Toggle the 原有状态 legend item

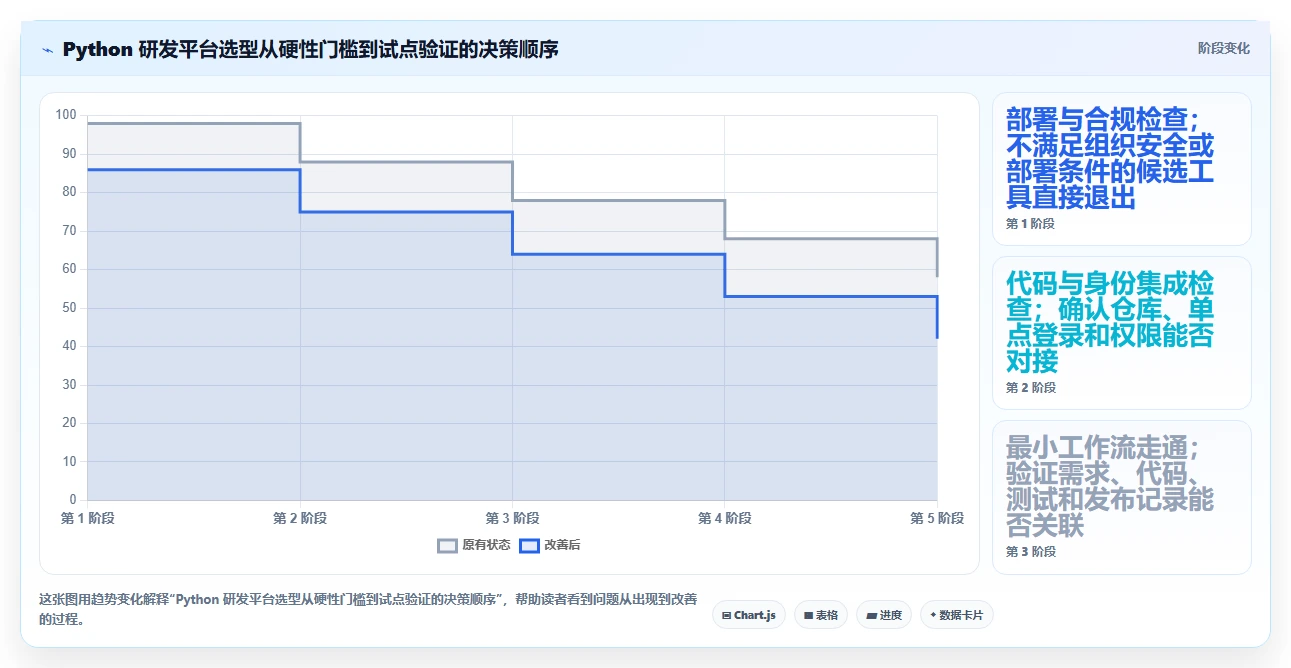pos(474,545)
